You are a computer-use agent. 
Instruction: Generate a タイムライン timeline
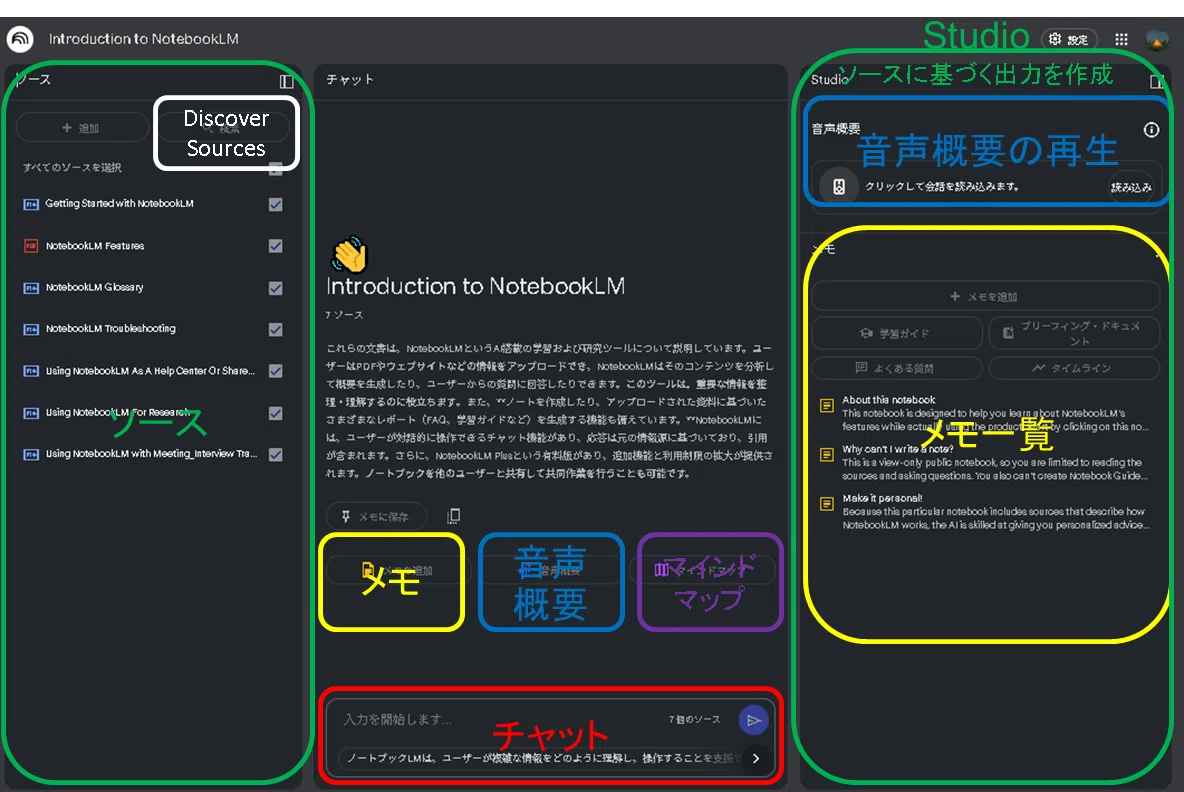click(x=1074, y=368)
